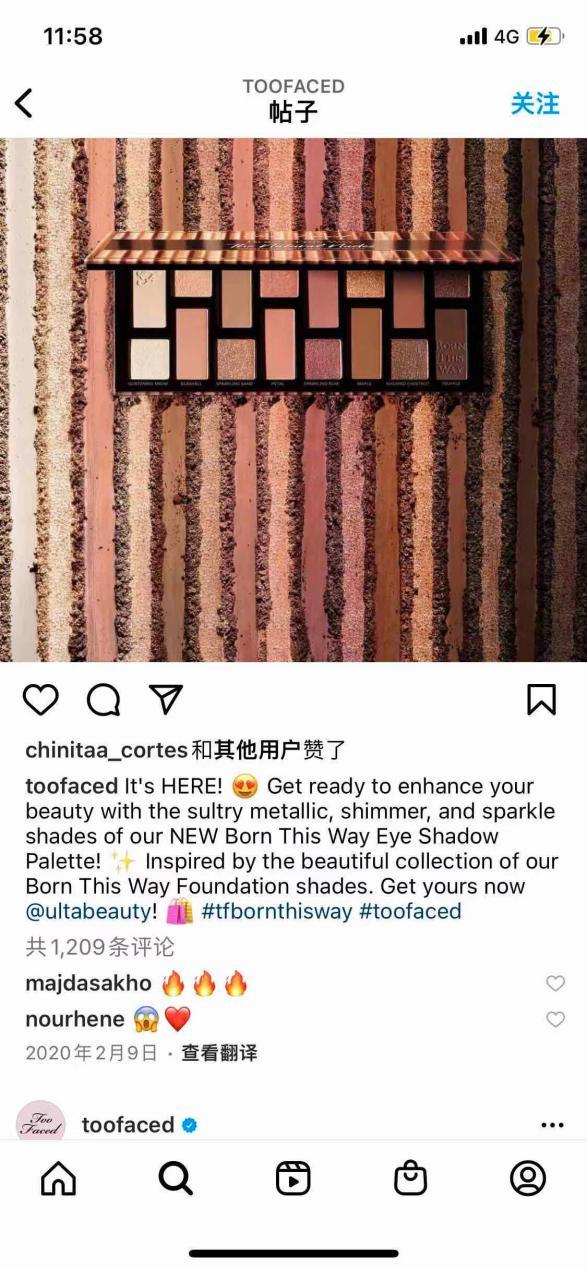The image size is (587, 1270).
Task: Open the Profile tab icon
Action: click(x=528, y=1178)
